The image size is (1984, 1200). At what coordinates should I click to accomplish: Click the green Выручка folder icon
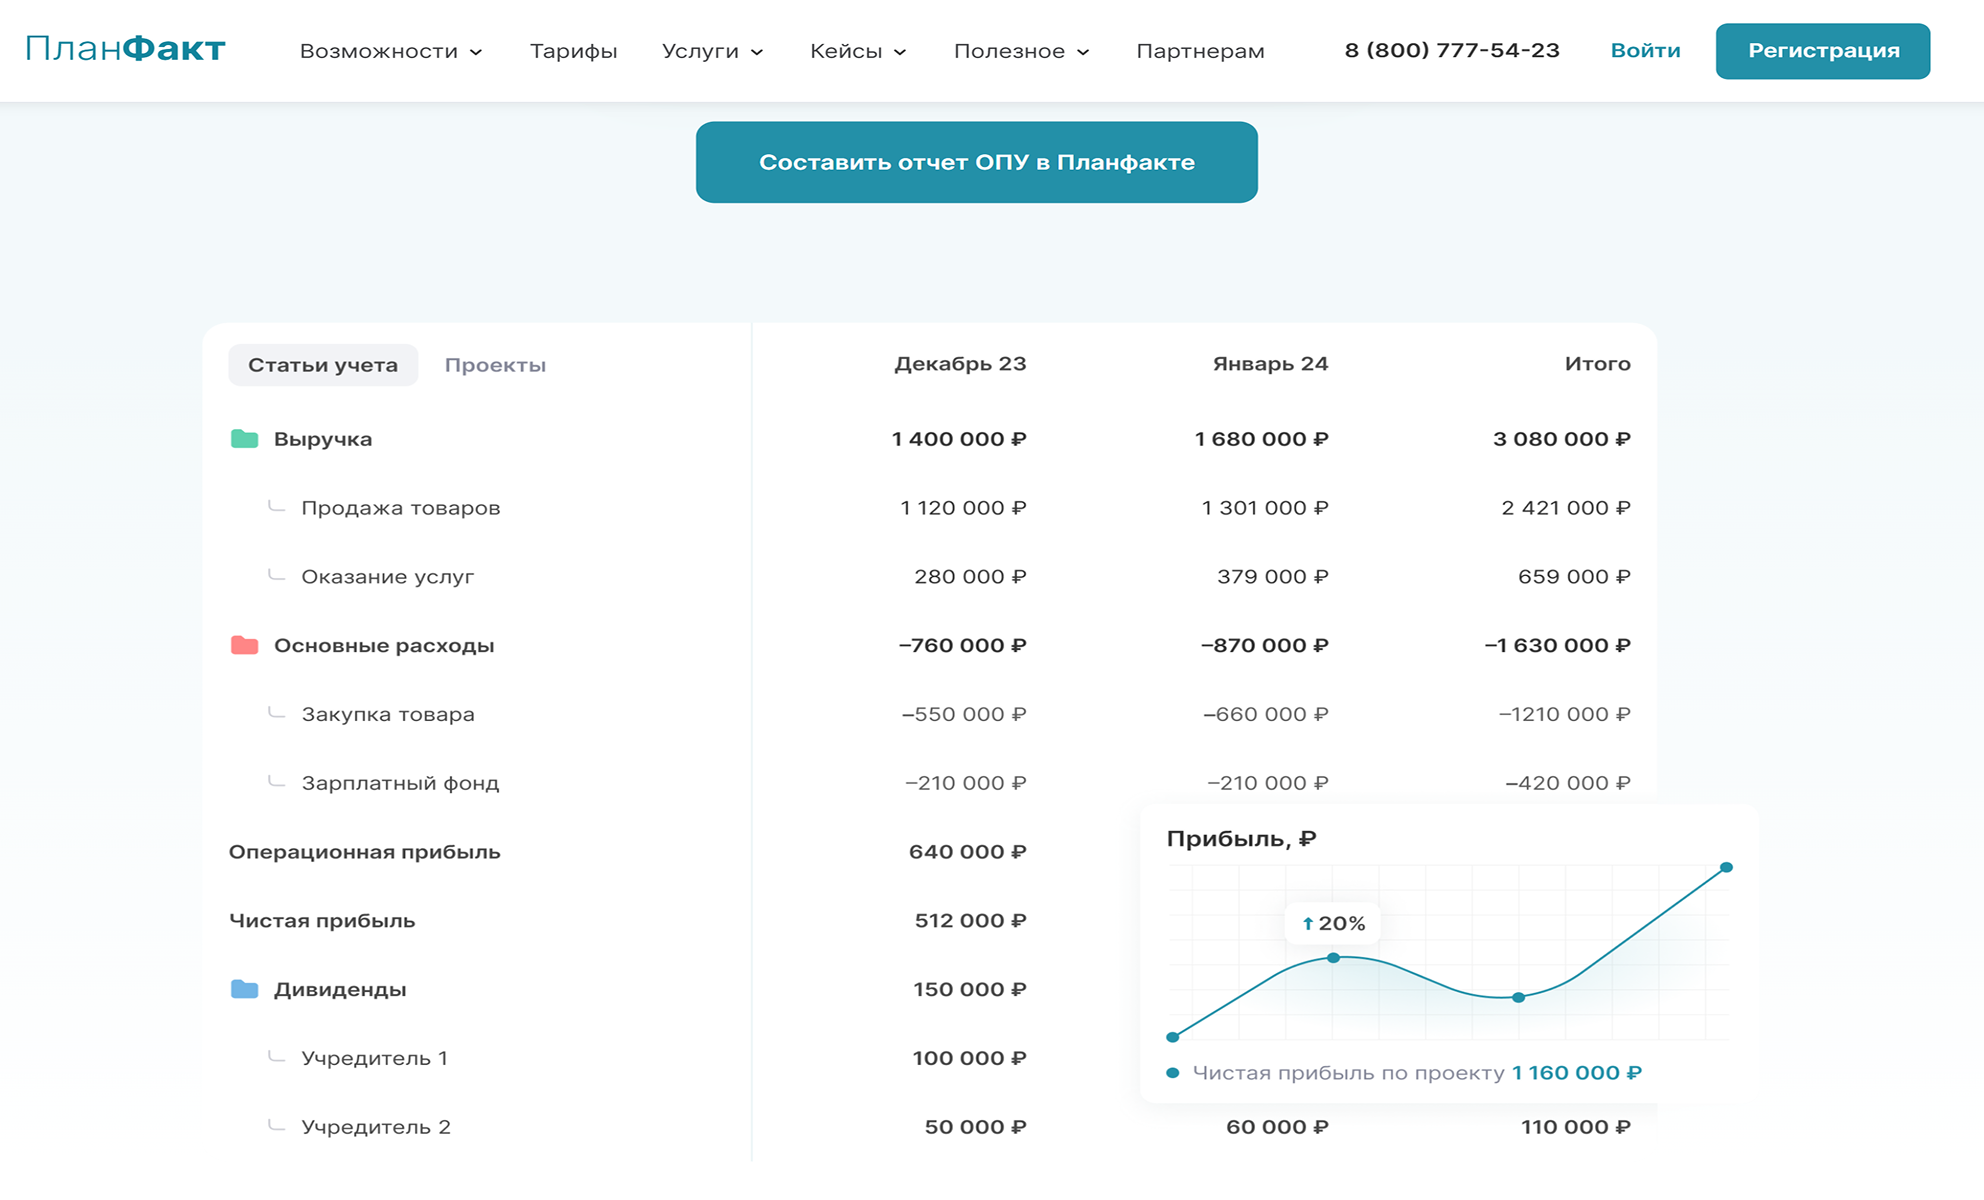click(244, 439)
